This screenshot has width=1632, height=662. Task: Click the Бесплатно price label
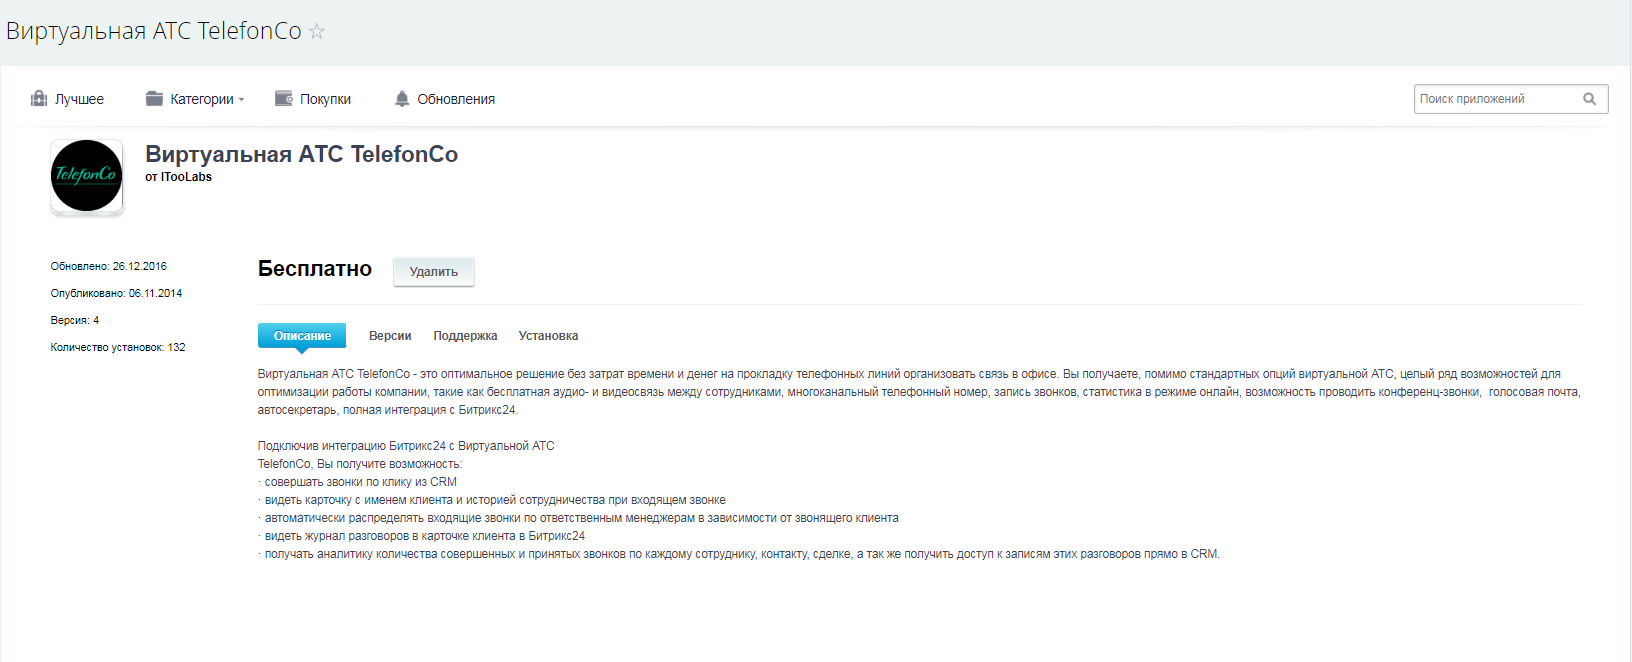point(315,269)
